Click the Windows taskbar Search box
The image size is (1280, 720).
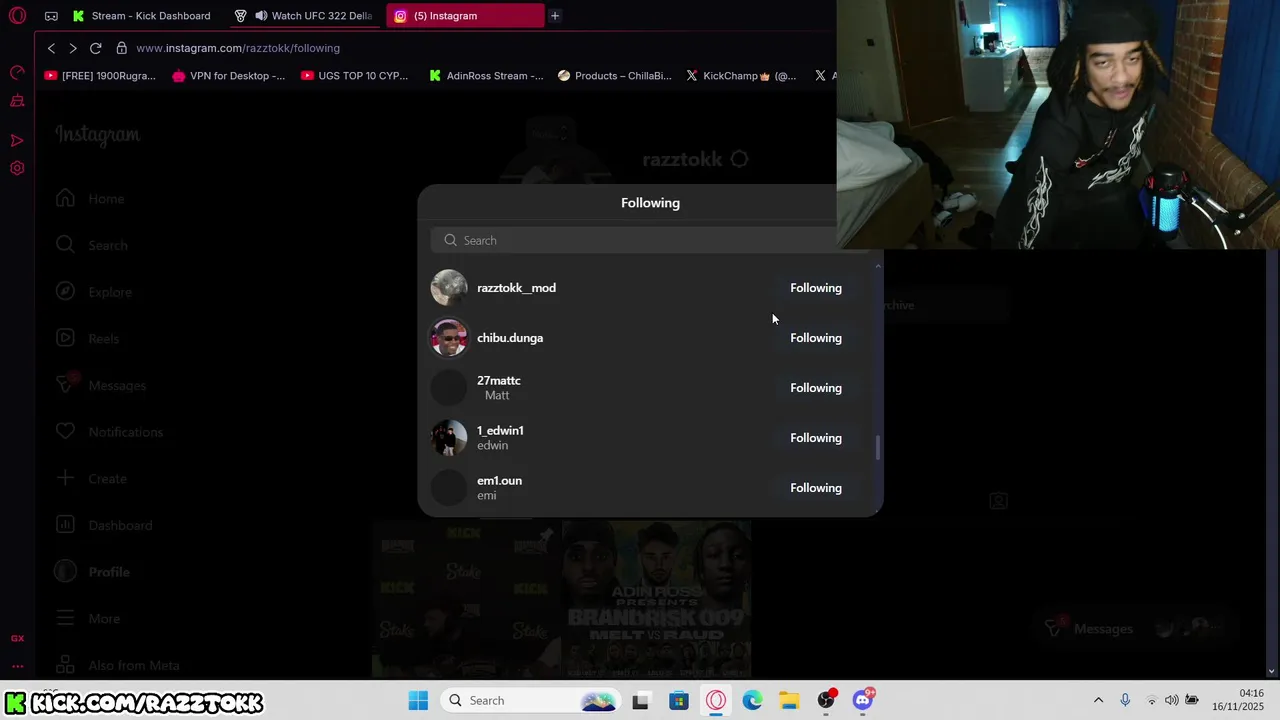click(530, 700)
